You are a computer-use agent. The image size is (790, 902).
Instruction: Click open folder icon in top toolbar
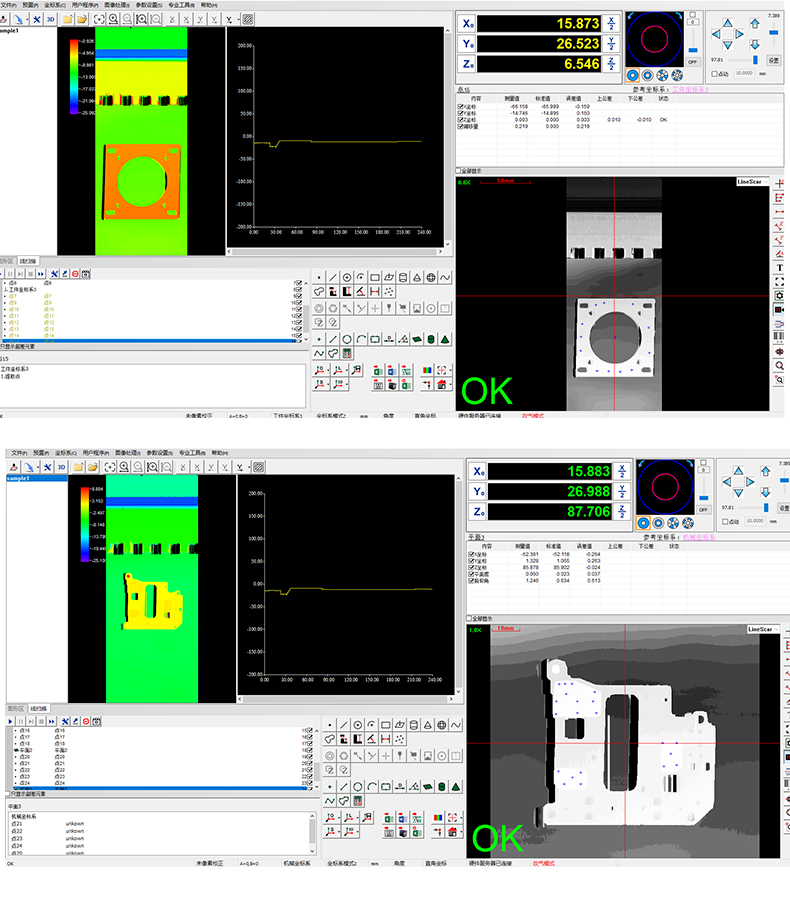pos(82,20)
